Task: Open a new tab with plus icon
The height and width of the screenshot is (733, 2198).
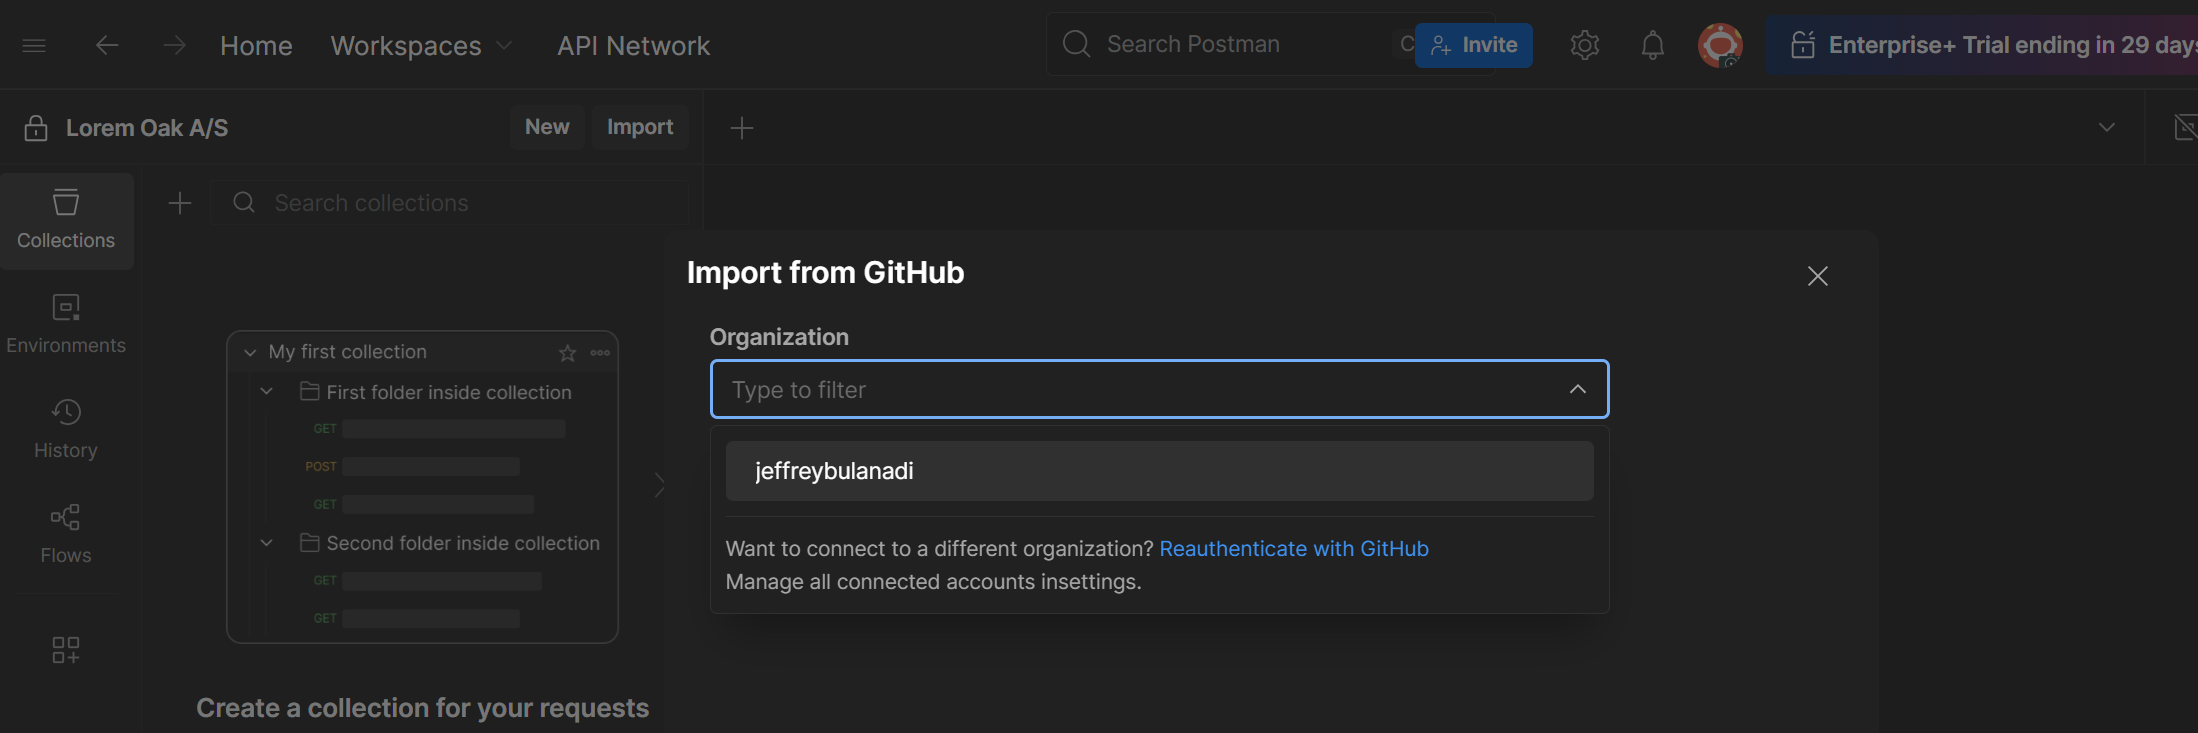Action: pyautogui.click(x=742, y=128)
